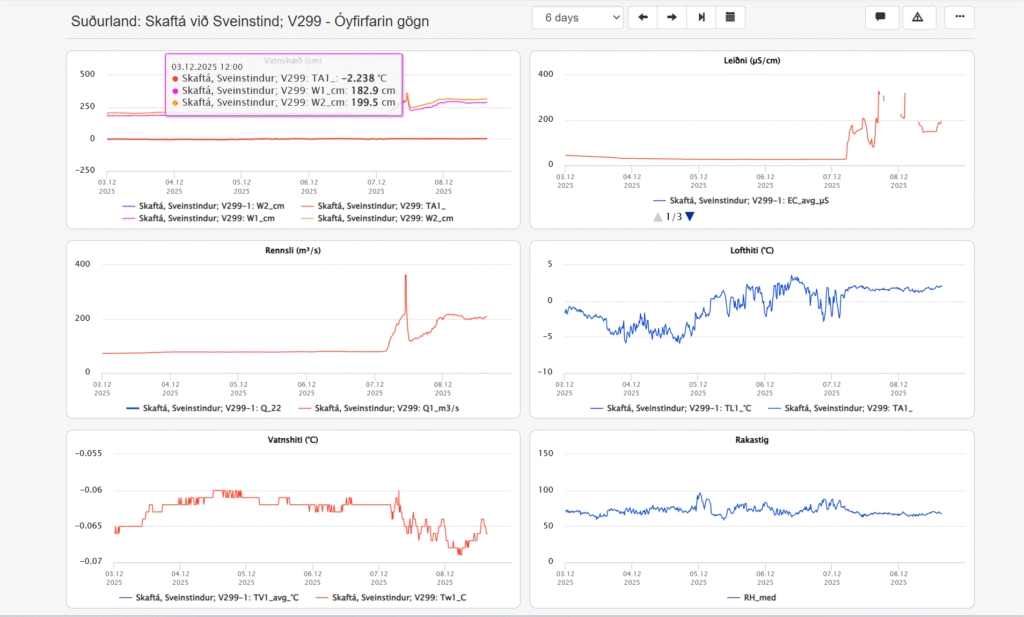Open the 6 days time range dropdown
Screen dimensions: 1024x617
(x=578, y=17)
